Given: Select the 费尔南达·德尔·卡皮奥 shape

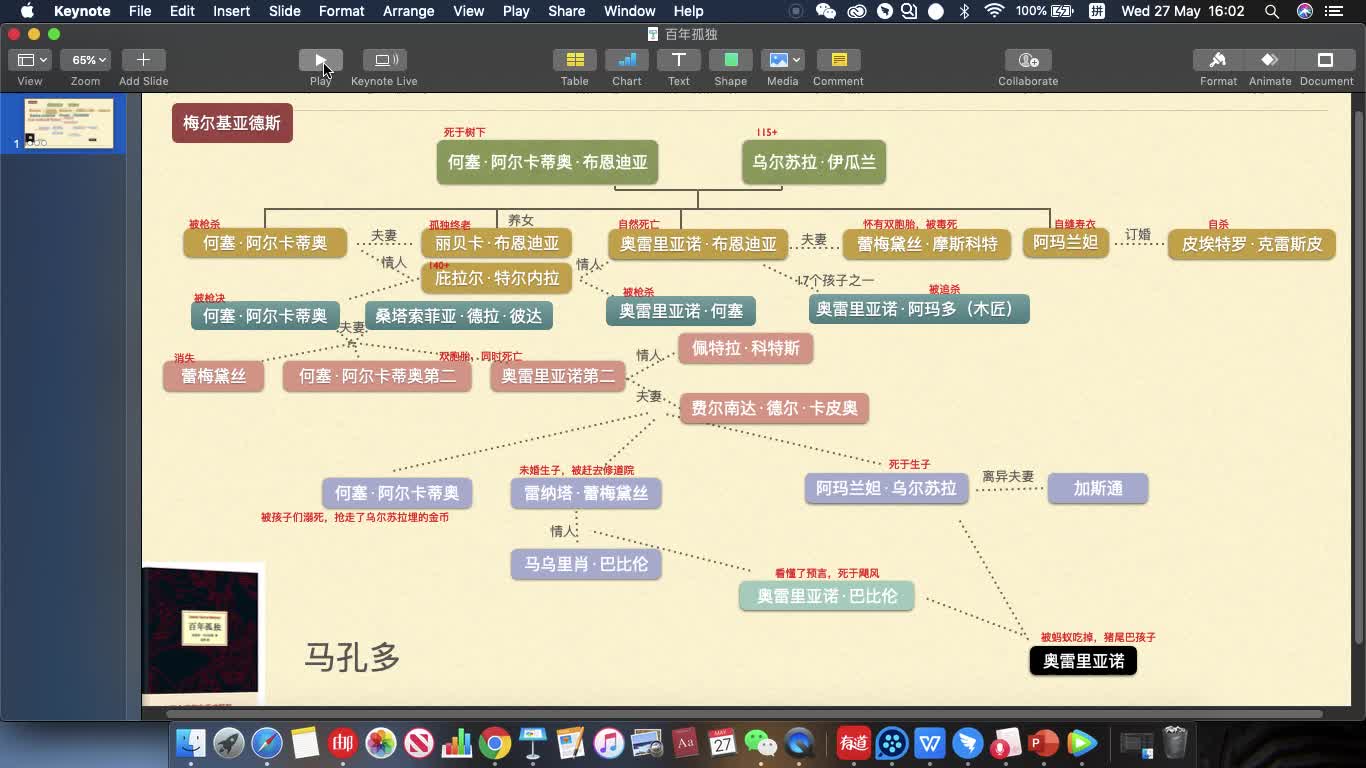Looking at the screenshot, I should (775, 408).
